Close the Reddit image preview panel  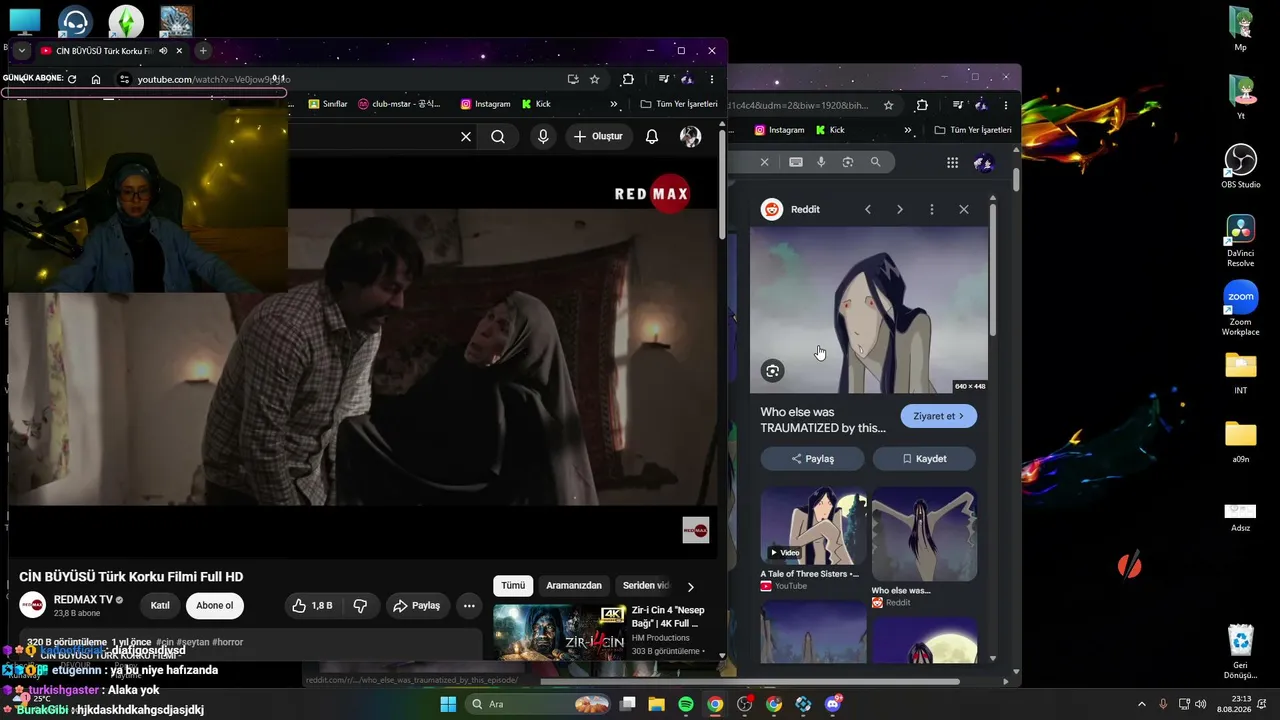pos(964,209)
